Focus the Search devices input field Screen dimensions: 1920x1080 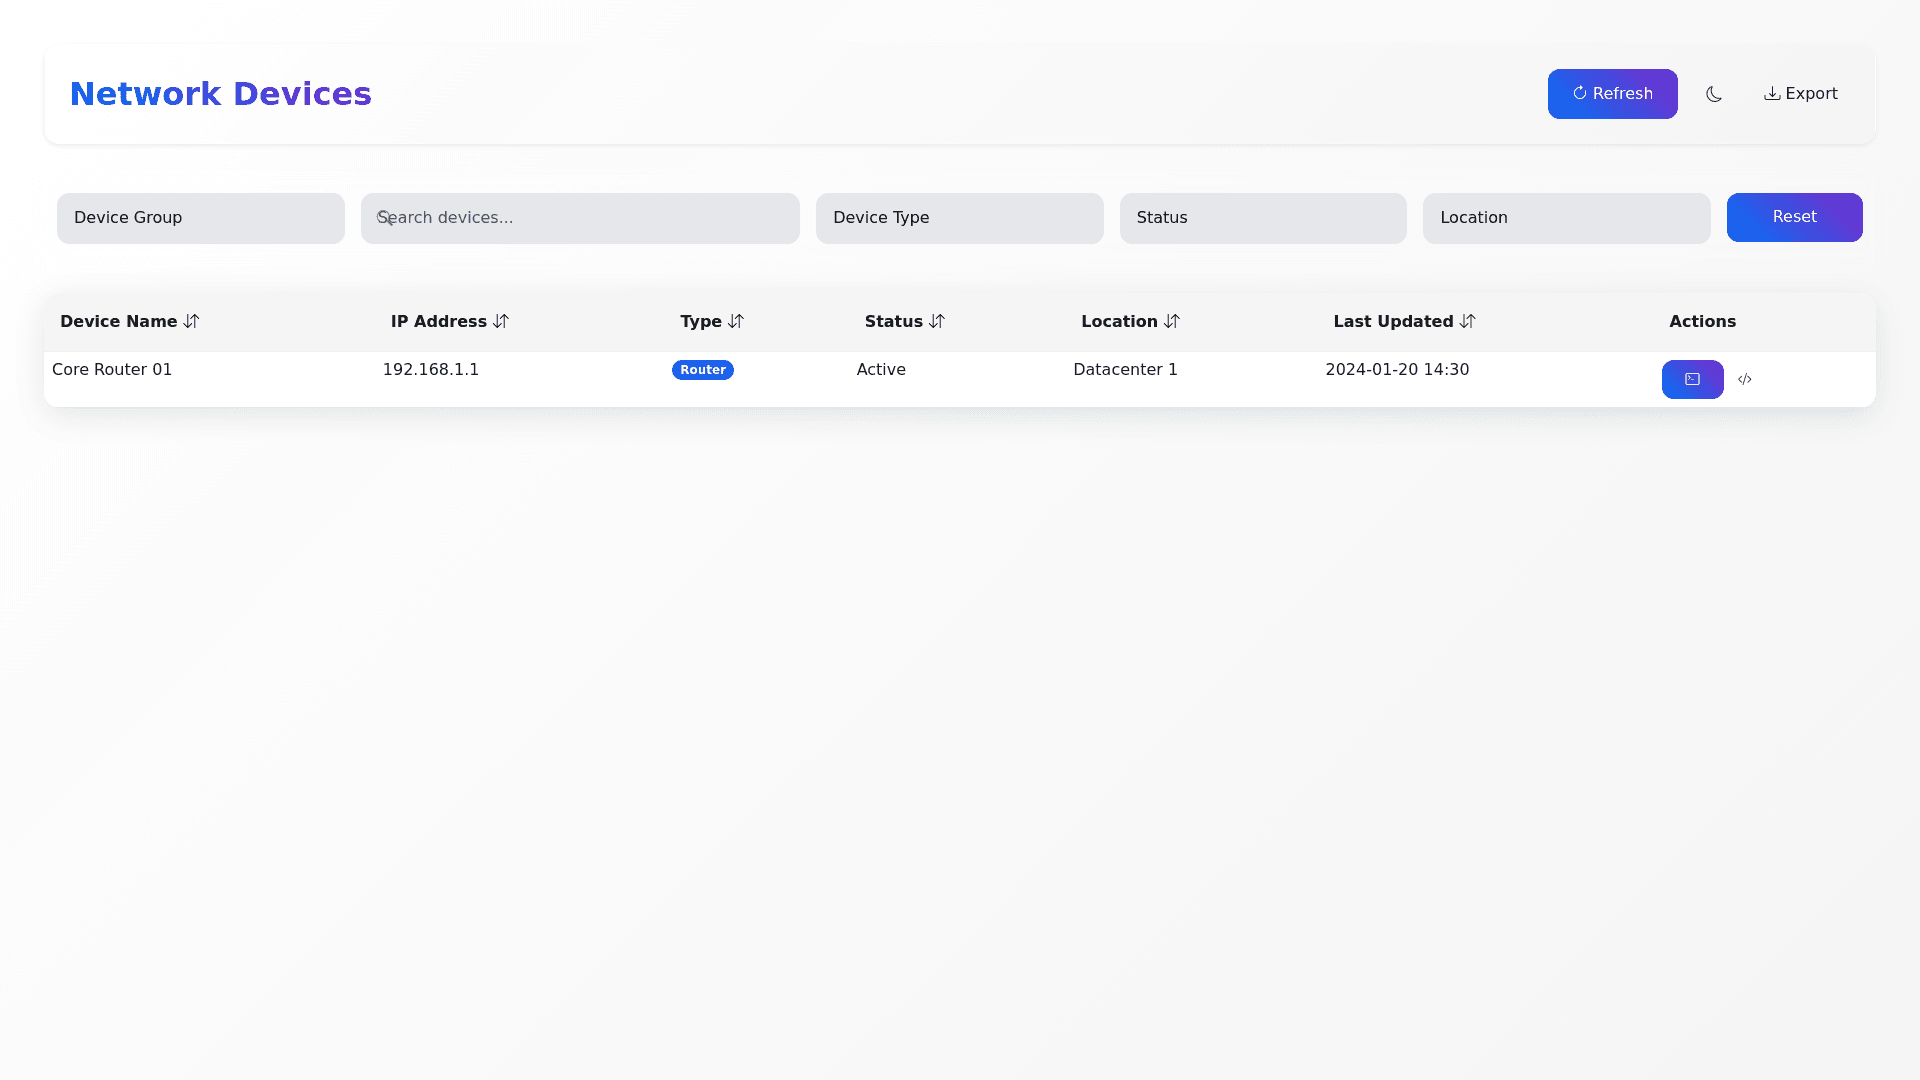pyautogui.click(x=600, y=218)
